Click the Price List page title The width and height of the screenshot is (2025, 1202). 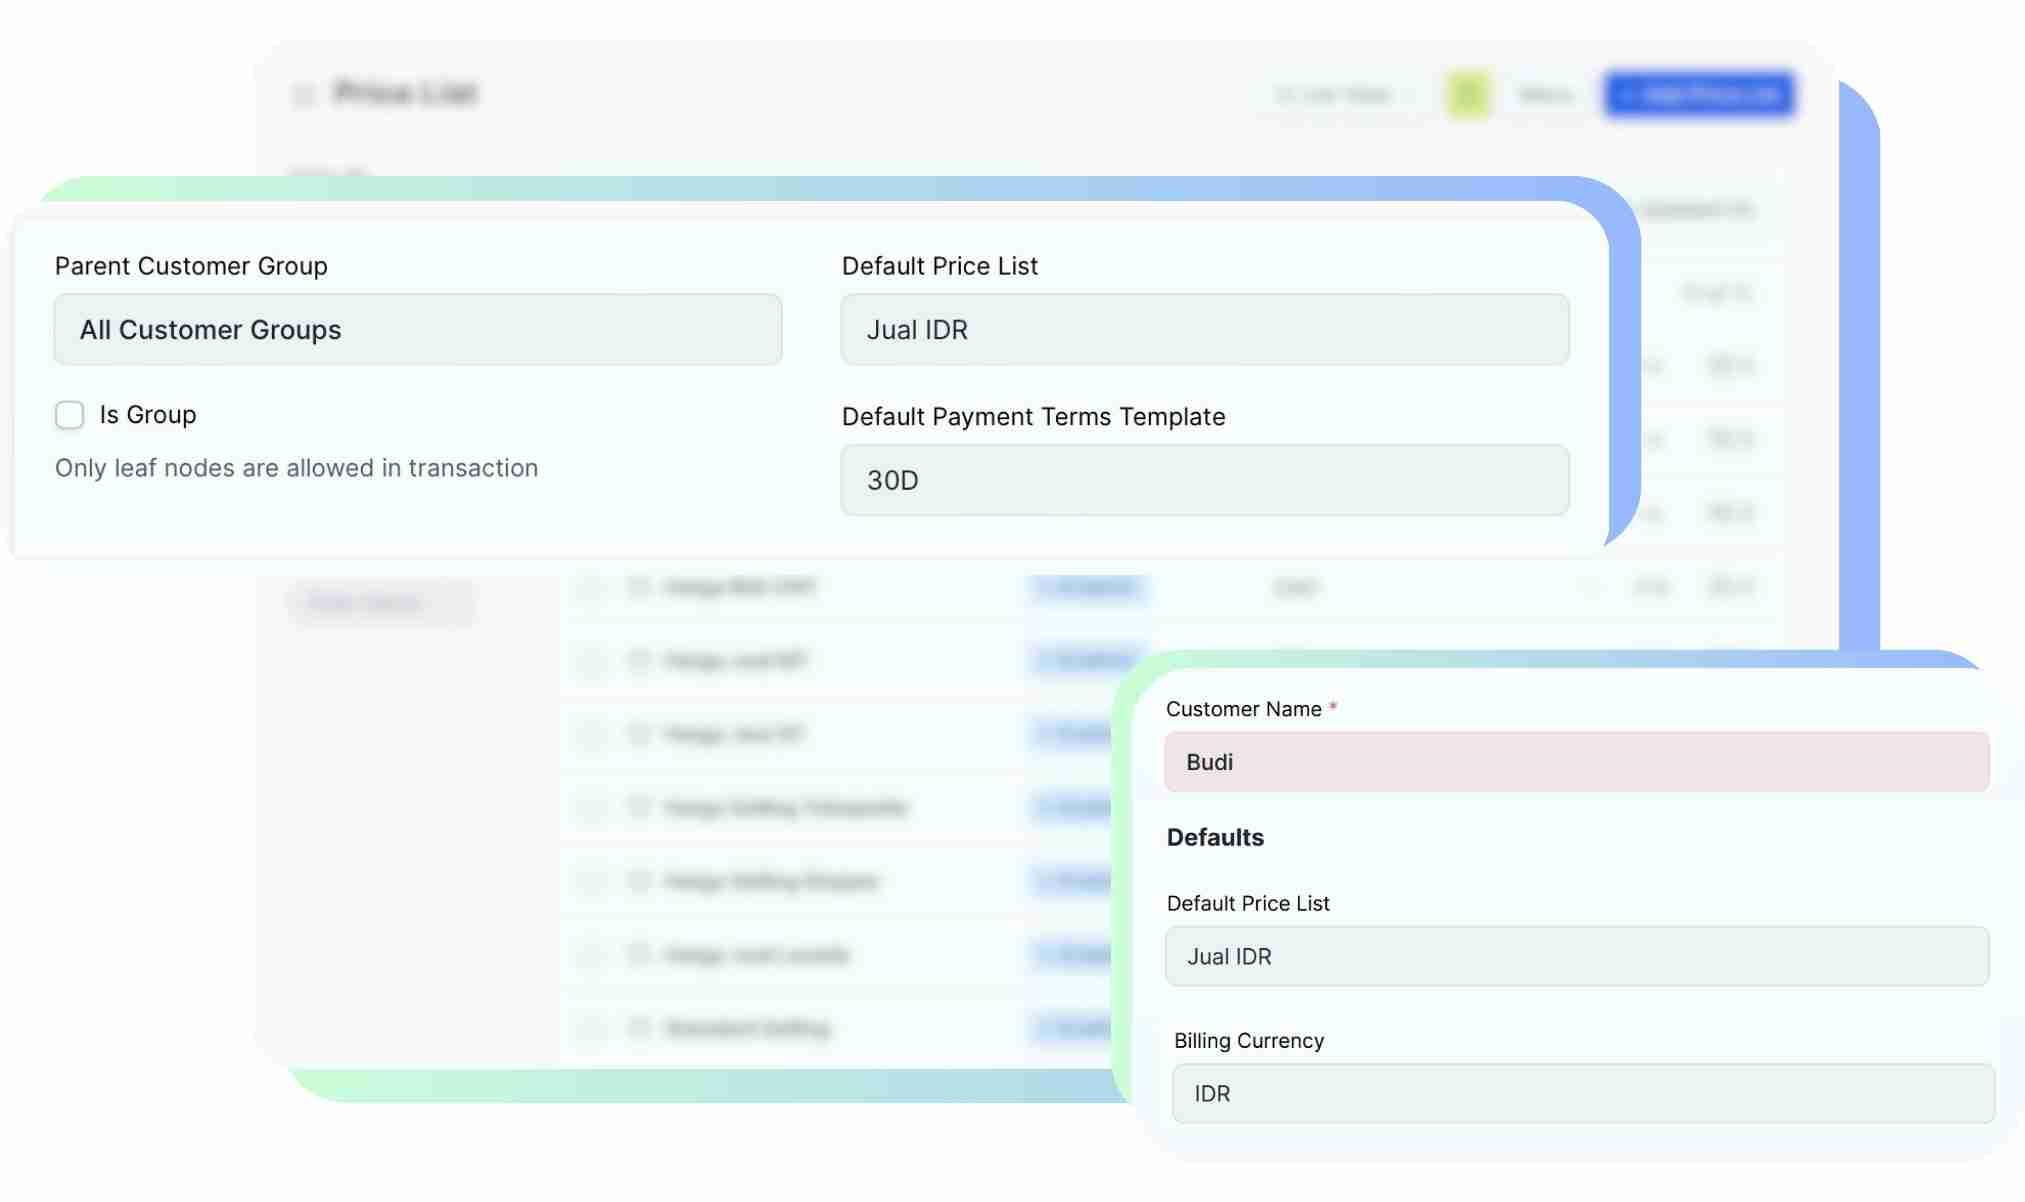[x=405, y=93]
